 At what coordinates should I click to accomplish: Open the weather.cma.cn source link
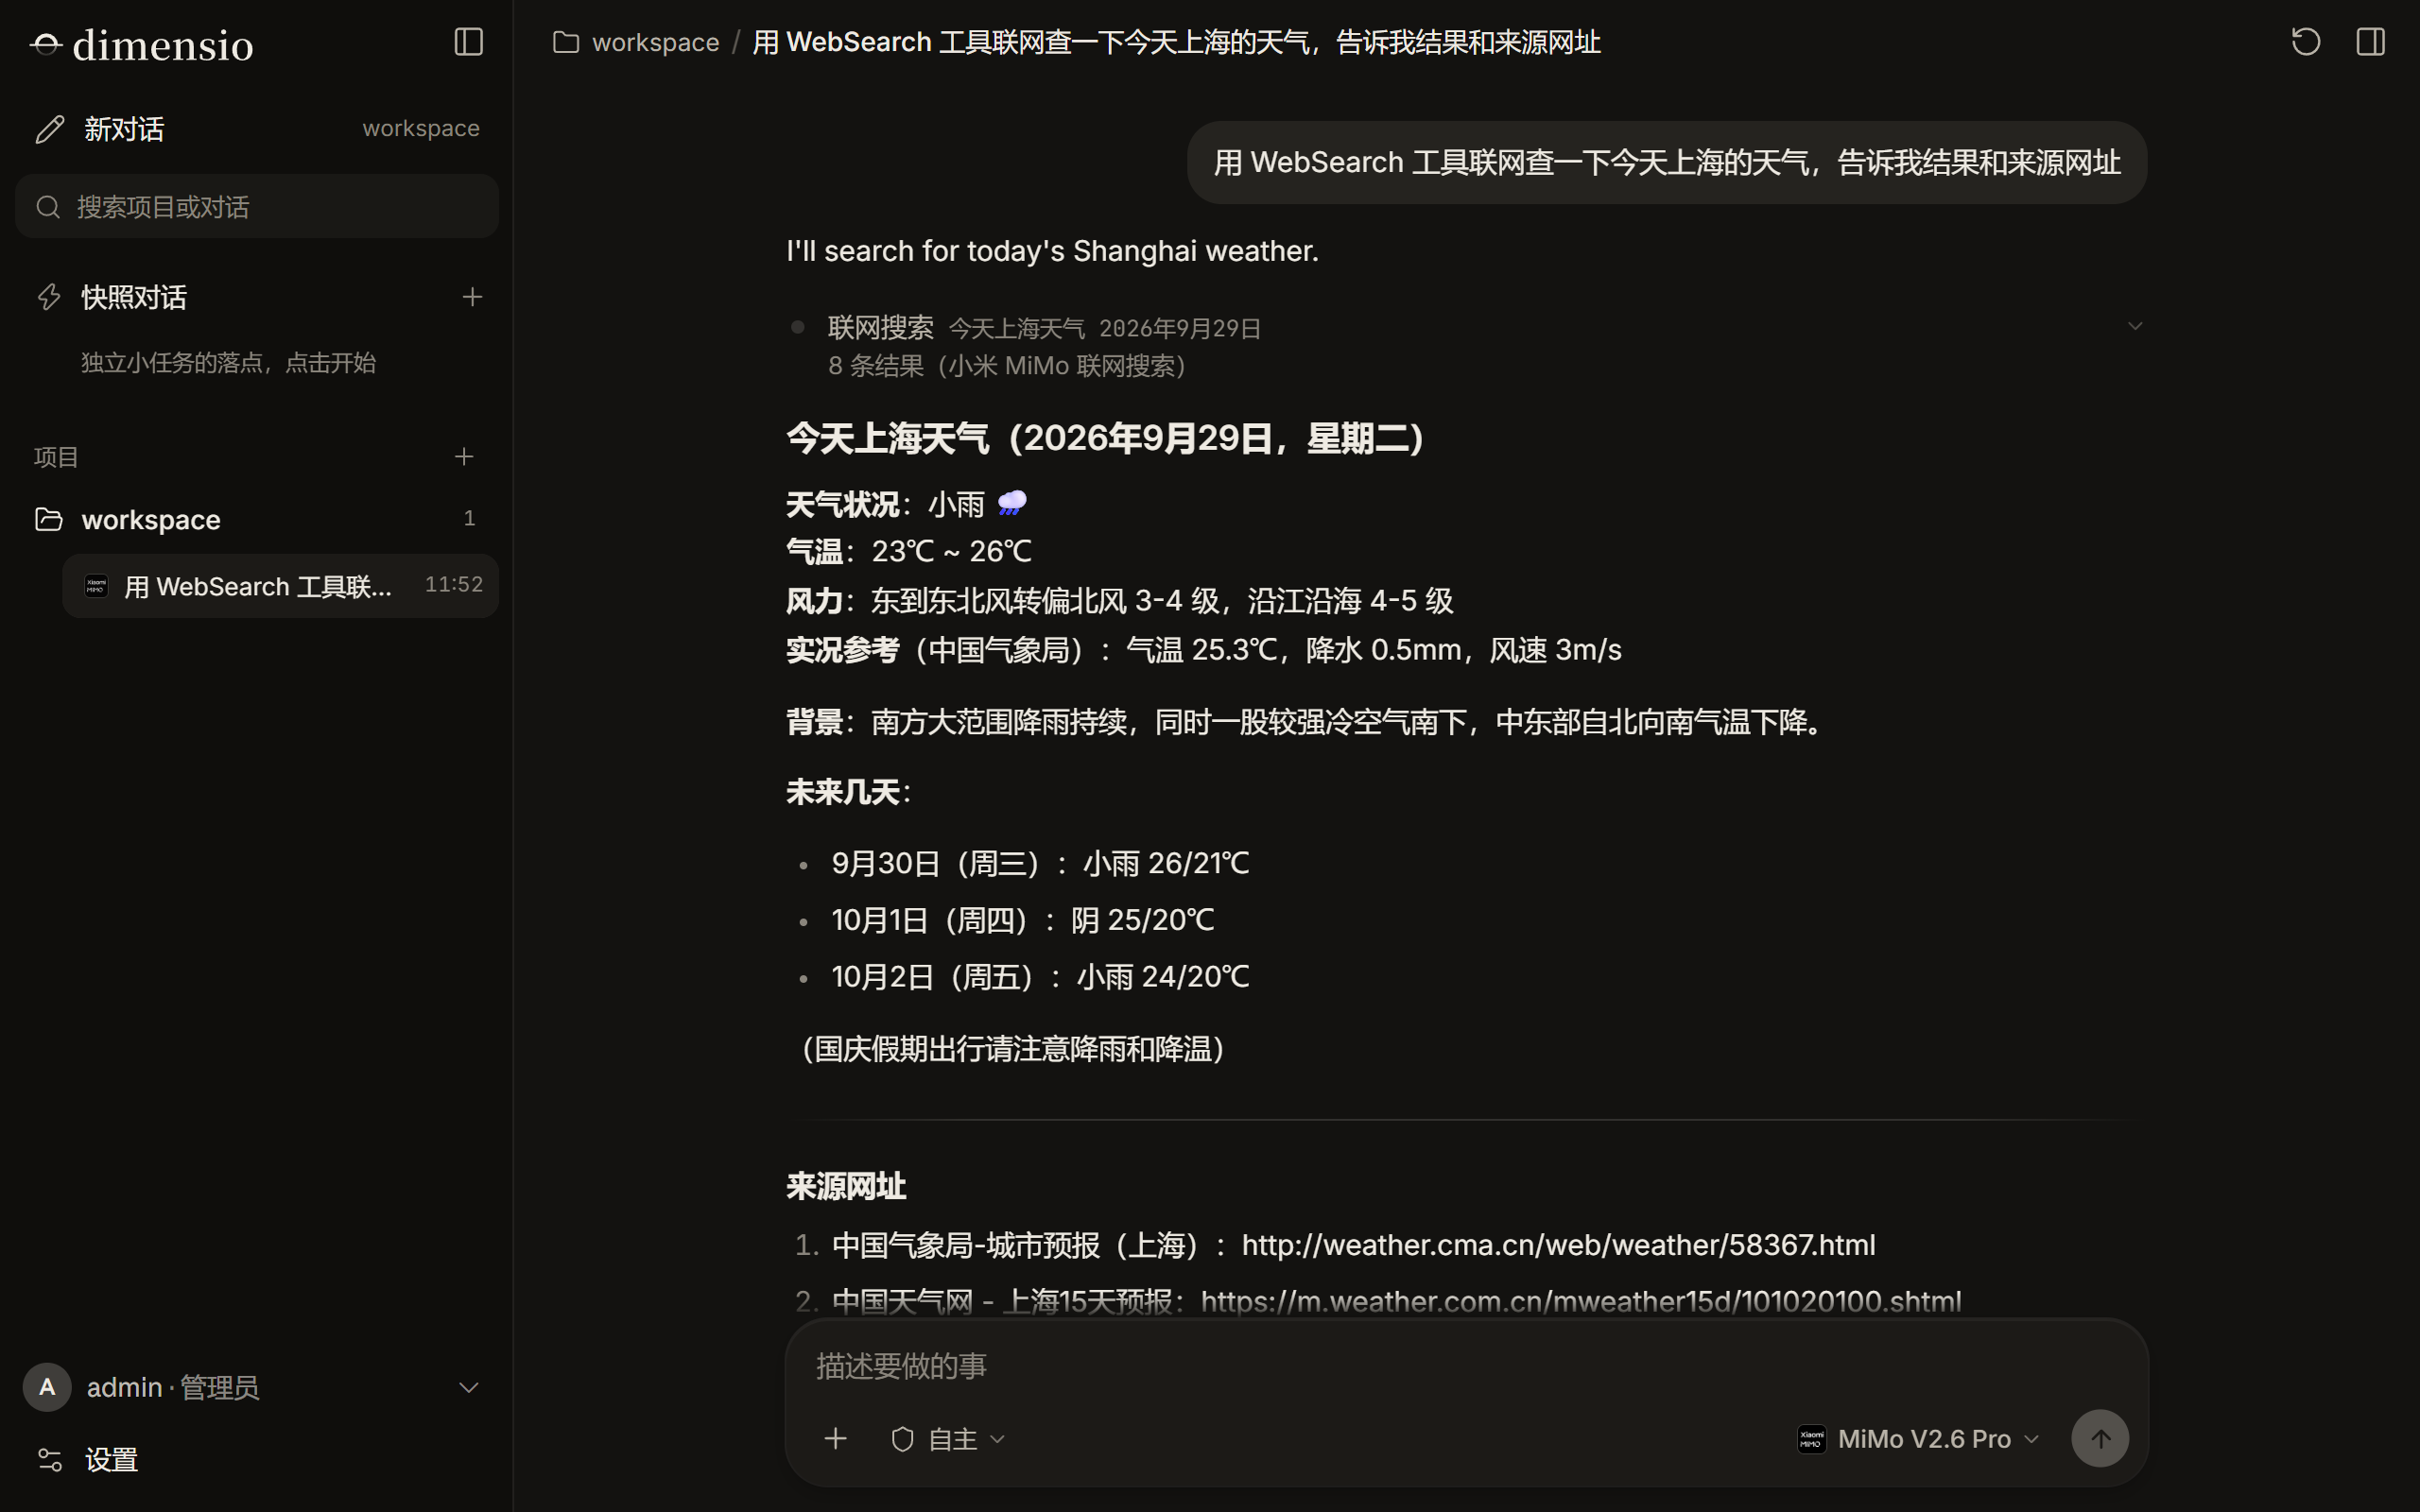1558,1245
